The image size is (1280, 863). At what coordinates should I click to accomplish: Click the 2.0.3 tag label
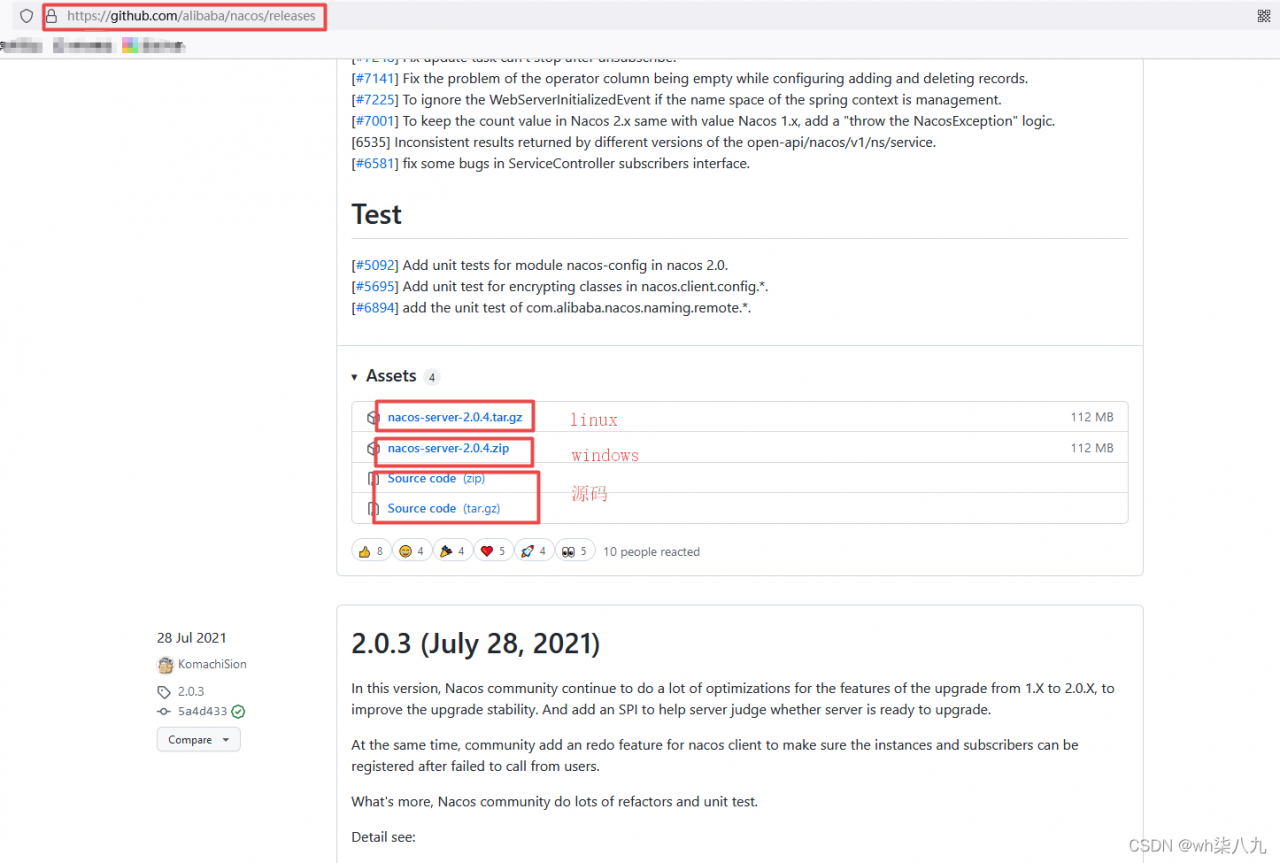tap(190, 691)
